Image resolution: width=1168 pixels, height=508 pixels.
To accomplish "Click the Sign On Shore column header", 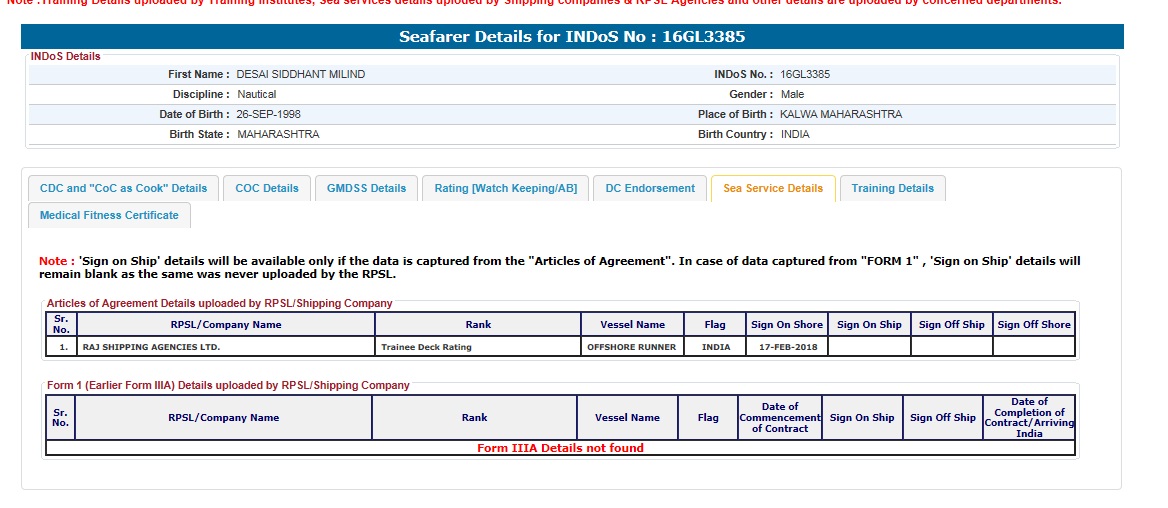I will click(786, 324).
